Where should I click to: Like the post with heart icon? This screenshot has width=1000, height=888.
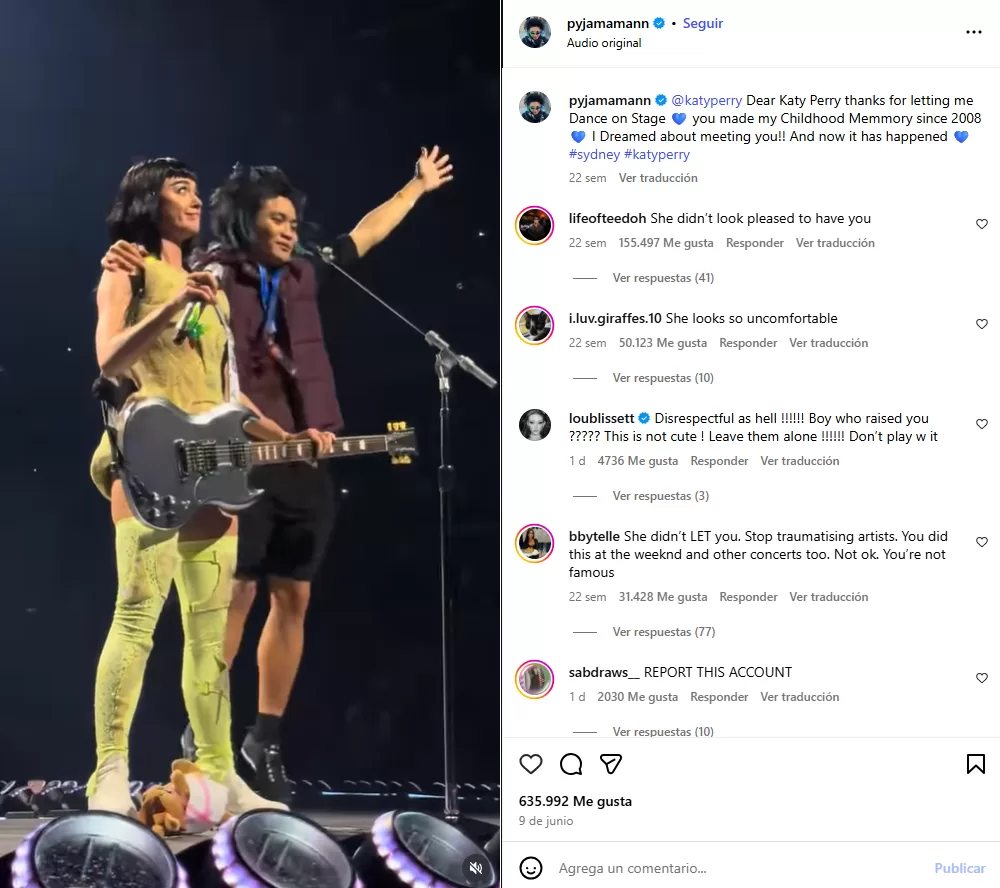point(531,764)
